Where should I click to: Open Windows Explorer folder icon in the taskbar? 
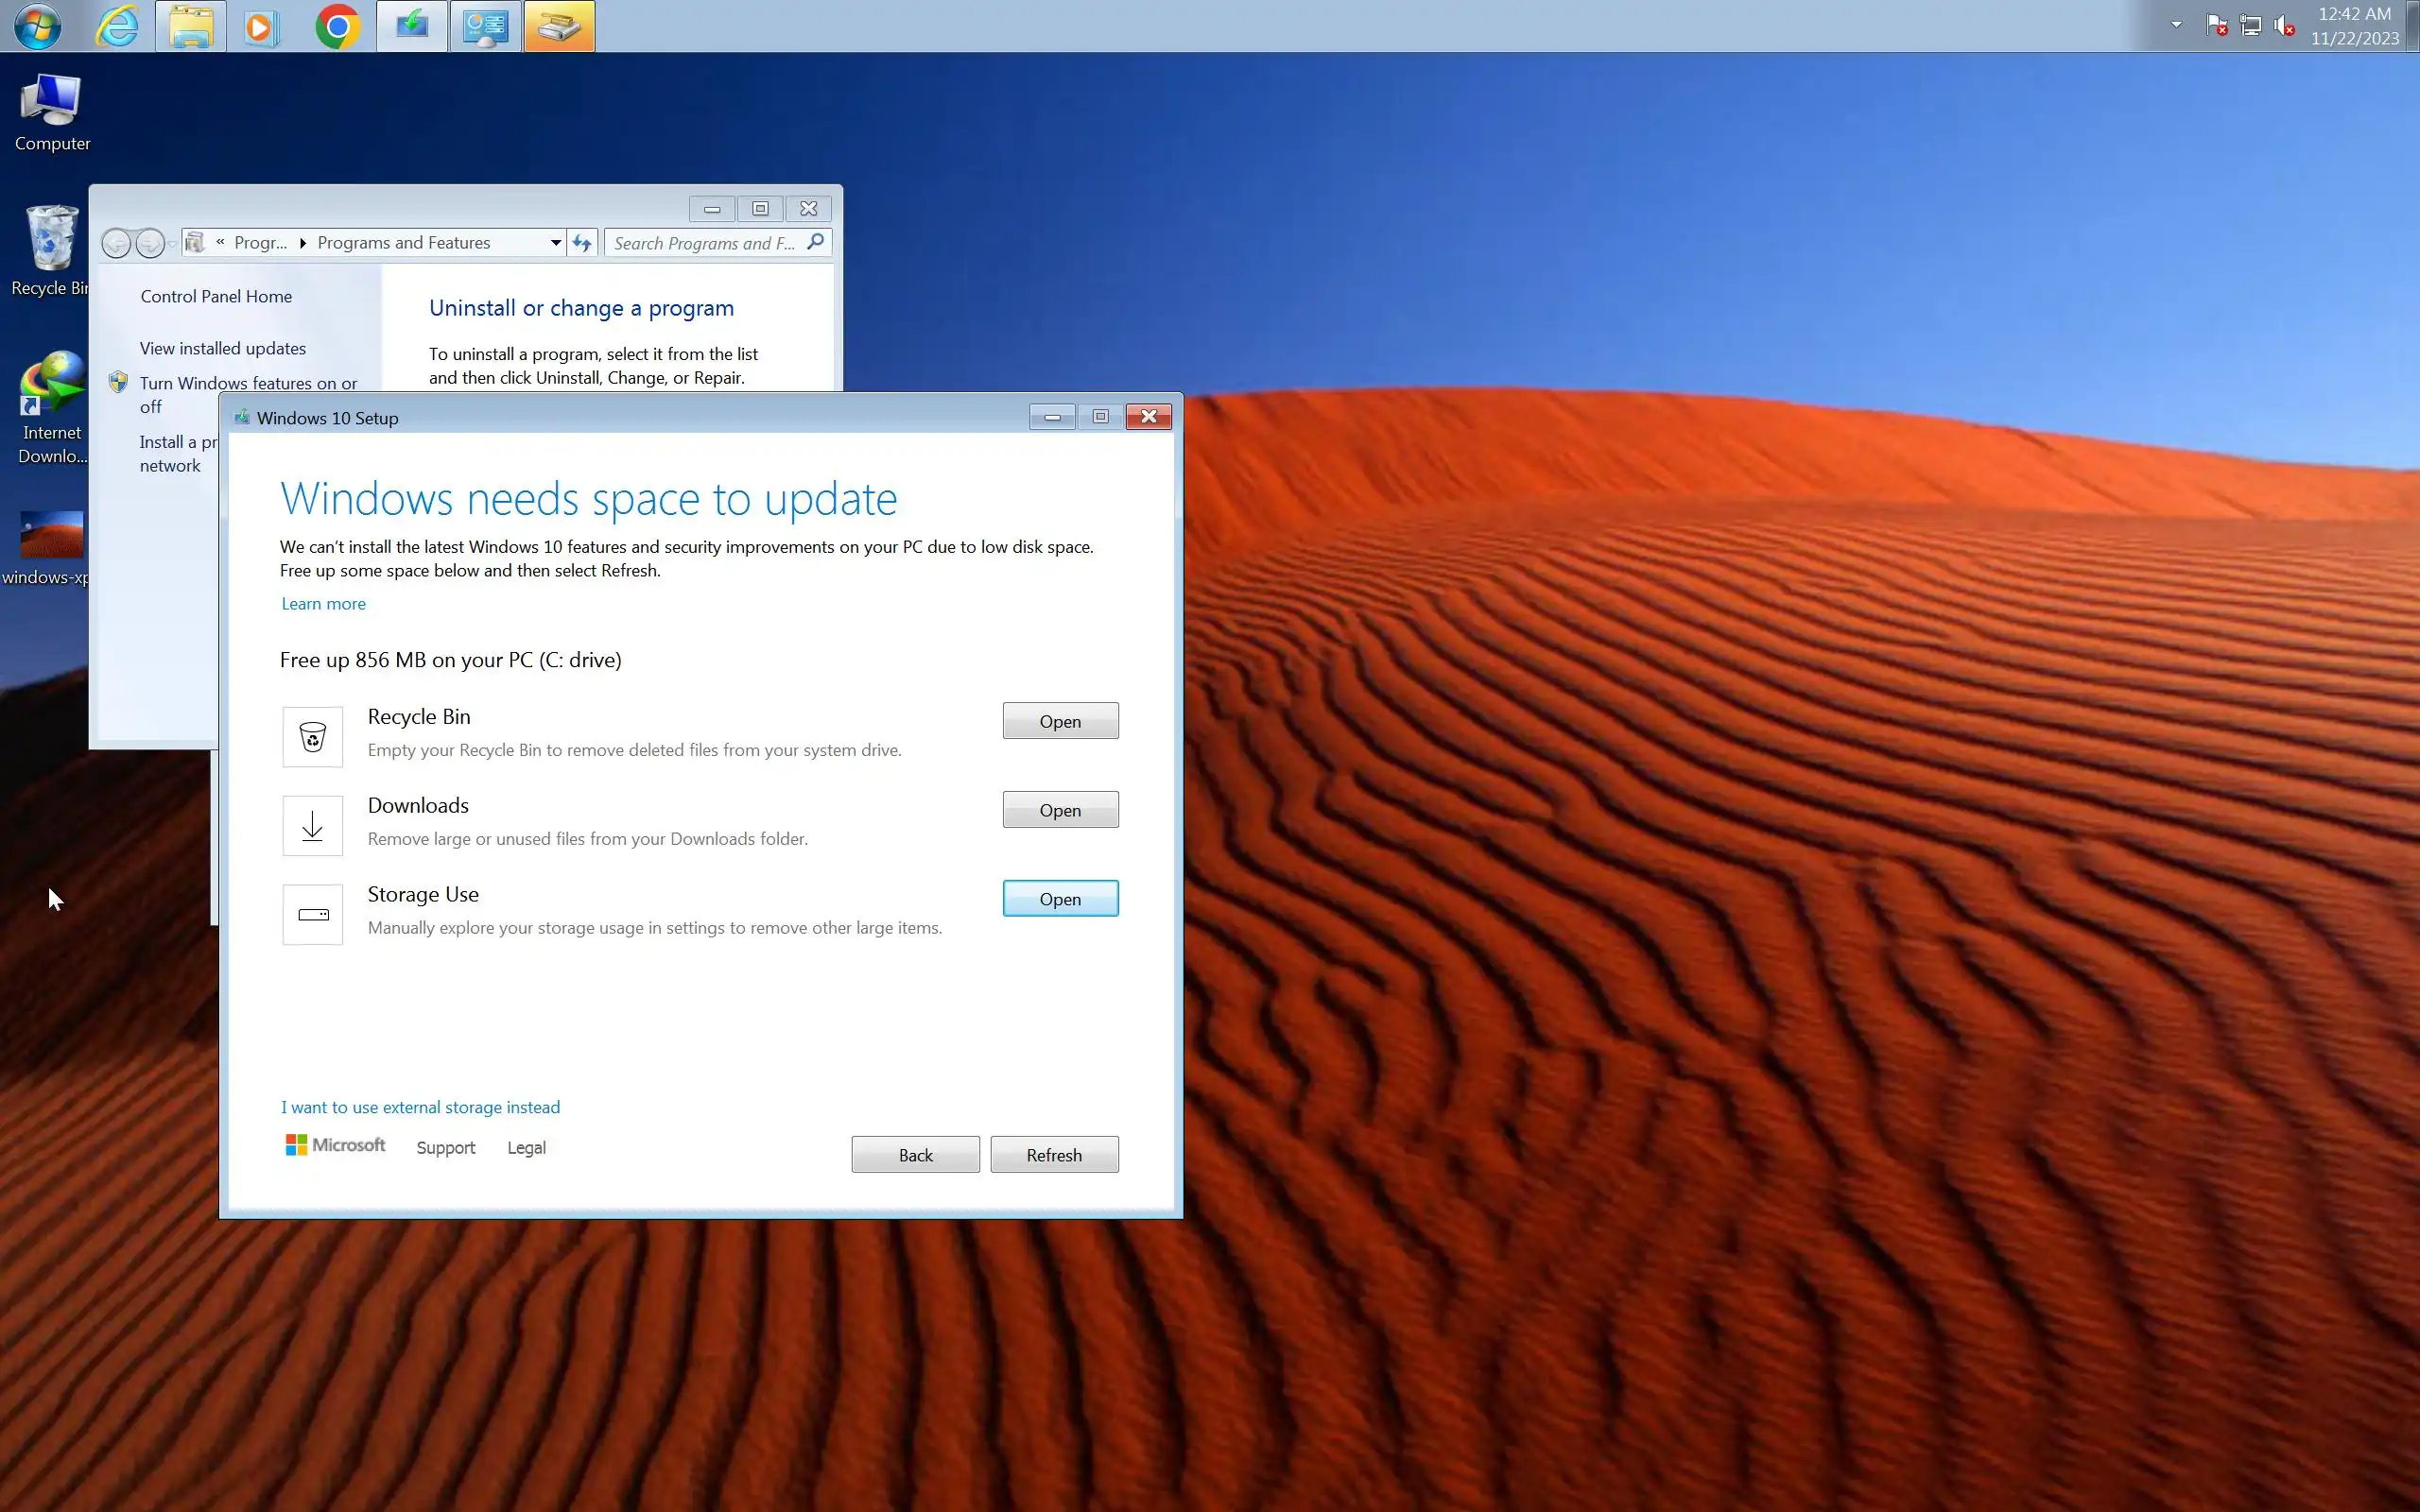pyautogui.click(x=190, y=26)
